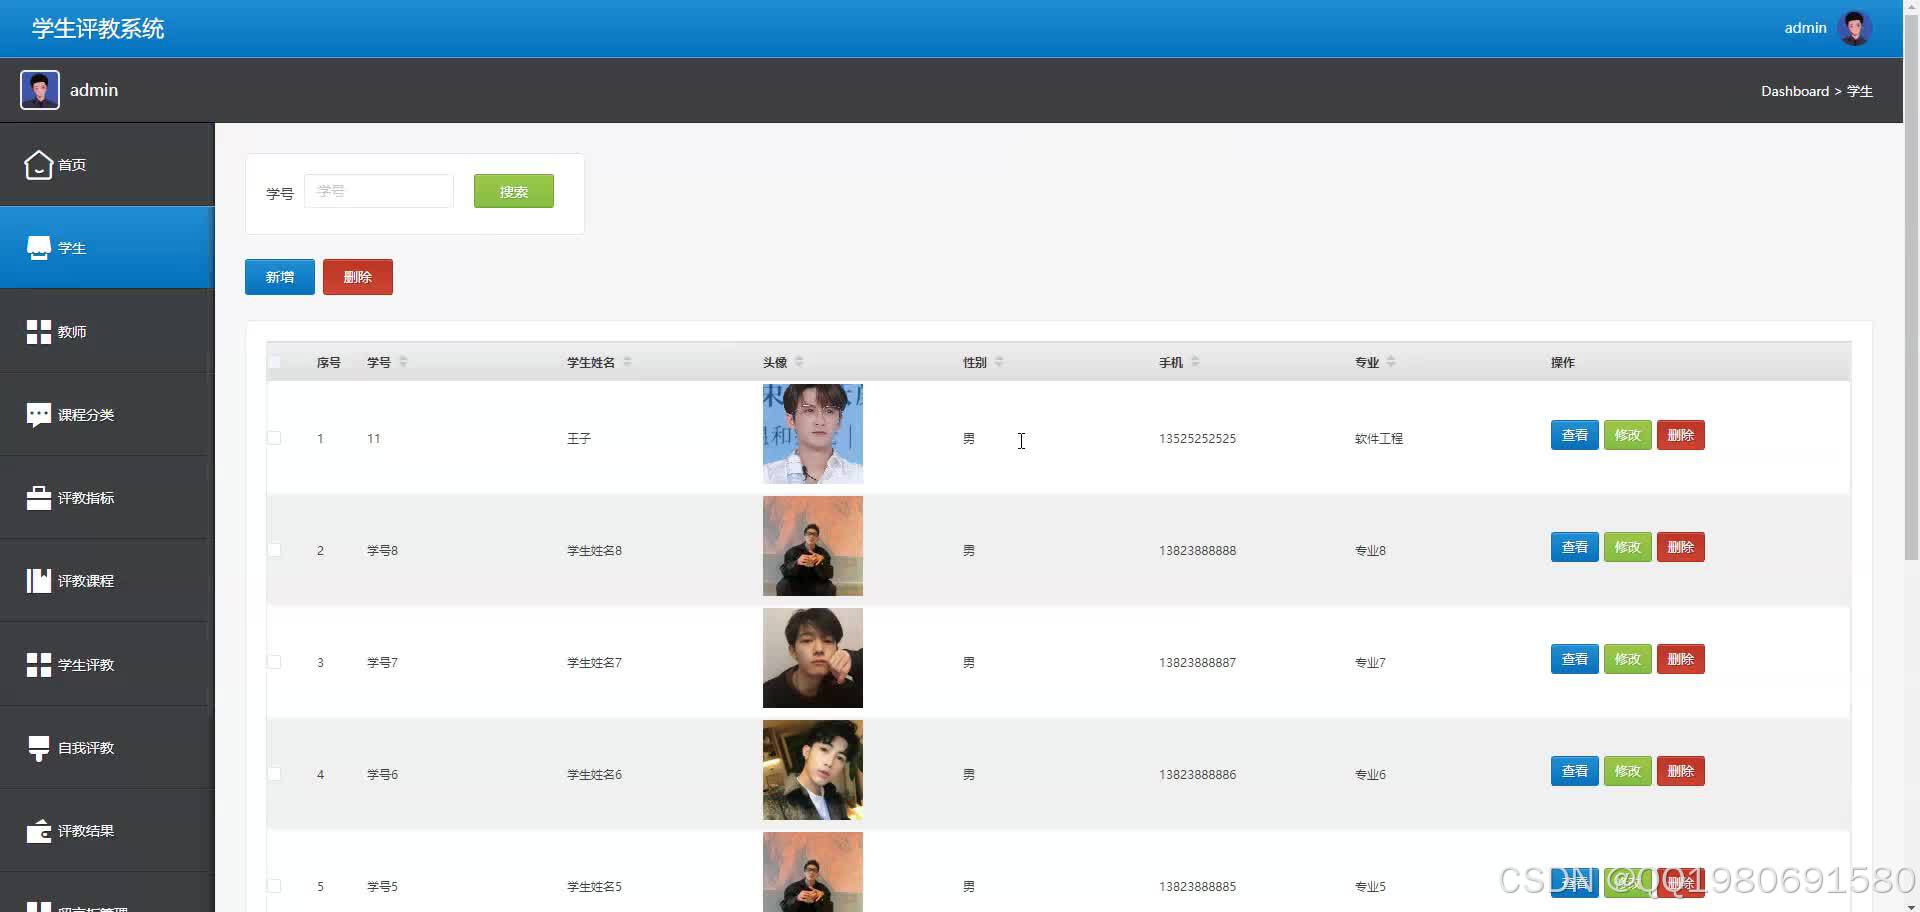Click 学生姓名7's avatar thumbnail
This screenshot has width=1920, height=912.
click(813, 658)
